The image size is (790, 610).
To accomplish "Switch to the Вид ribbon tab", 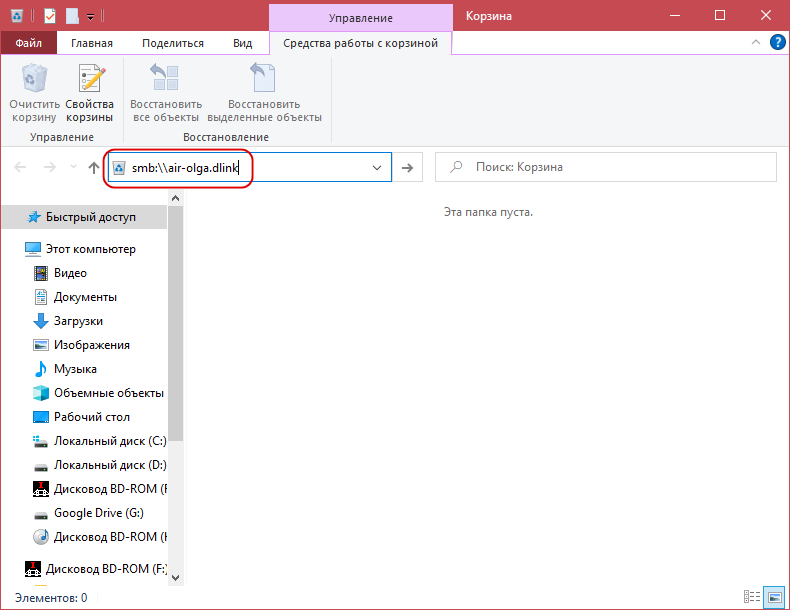I will click(242, 43).
